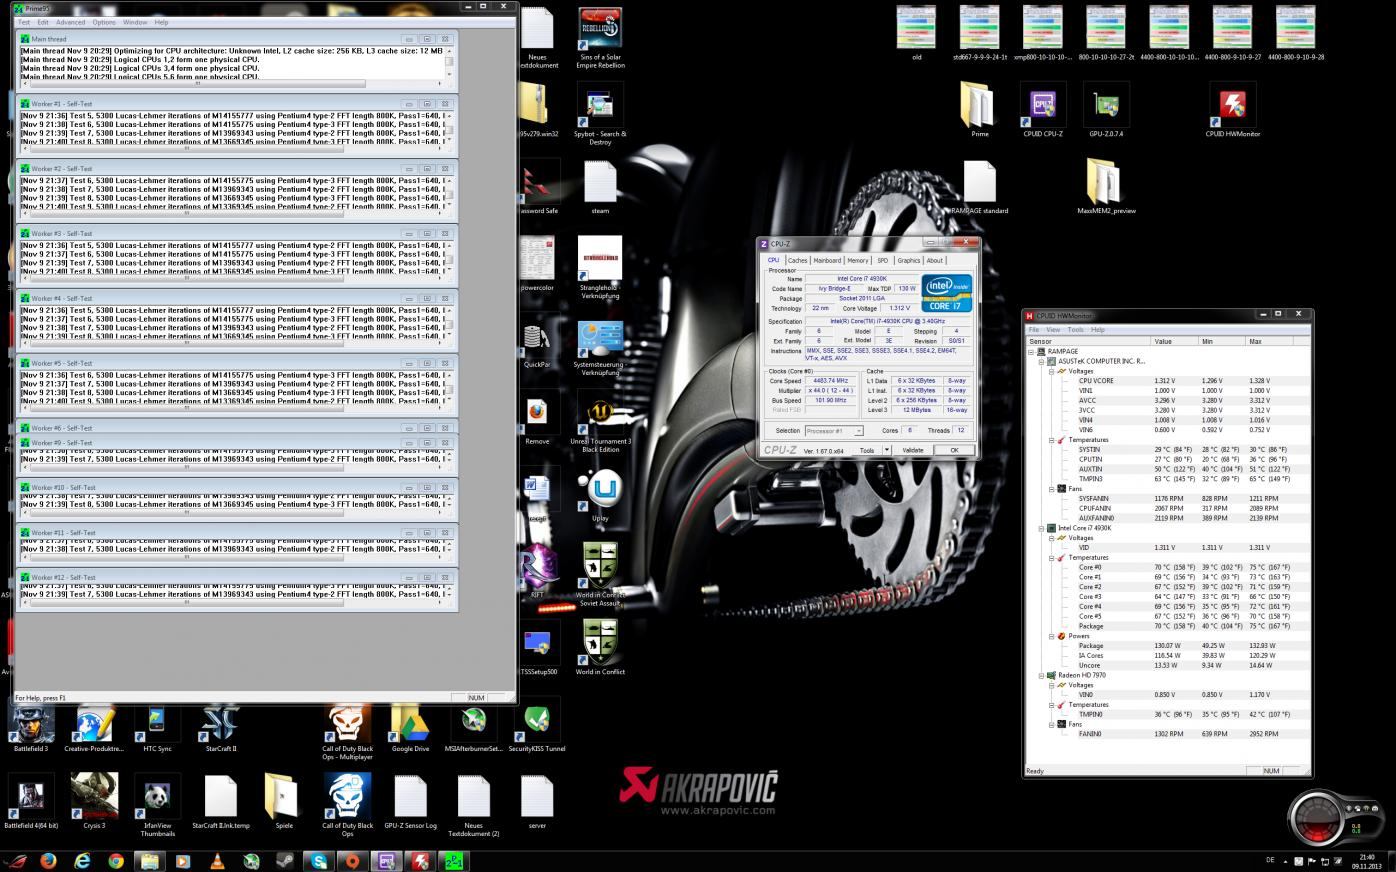Open the Advanced menu in Prime95
1396x872 pixels.
click(x=70, y=22)
